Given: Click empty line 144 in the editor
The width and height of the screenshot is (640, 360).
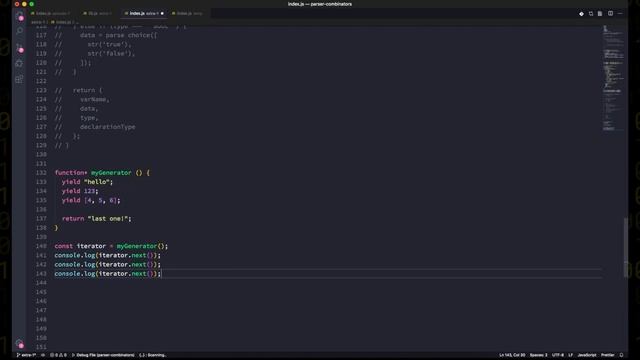Looking at the screenshot, I should (327, 283).
